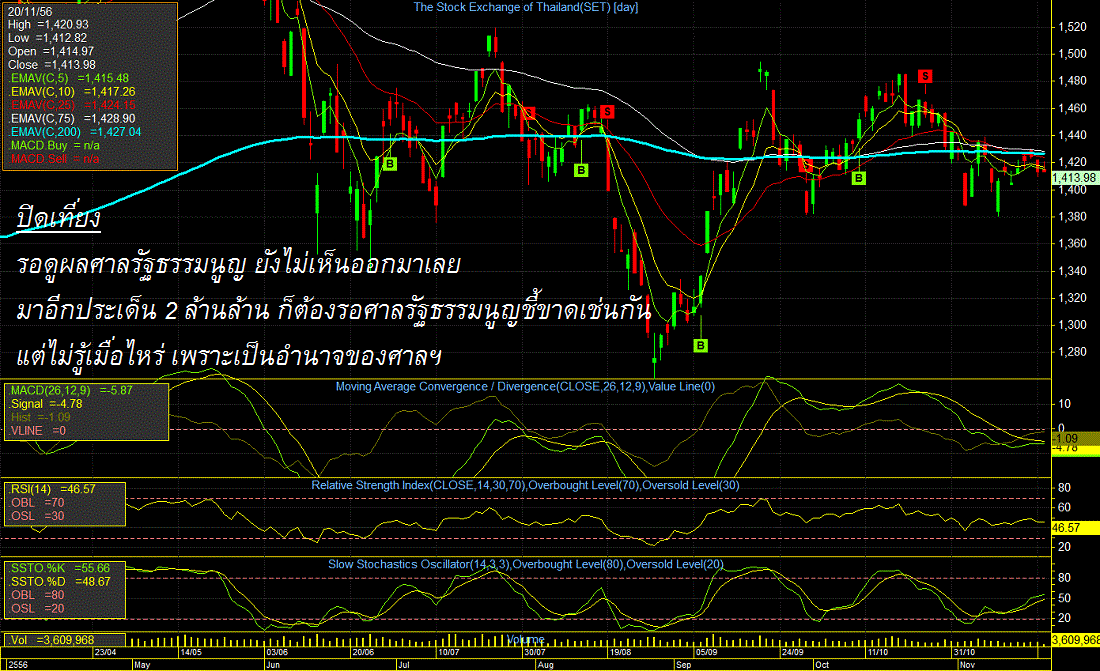Image resolution: width=1100 pixels, height=671 pixels.
Task: Click the '1,280' price axis label
Action: pyautogui.click(x=1071, y=352)
